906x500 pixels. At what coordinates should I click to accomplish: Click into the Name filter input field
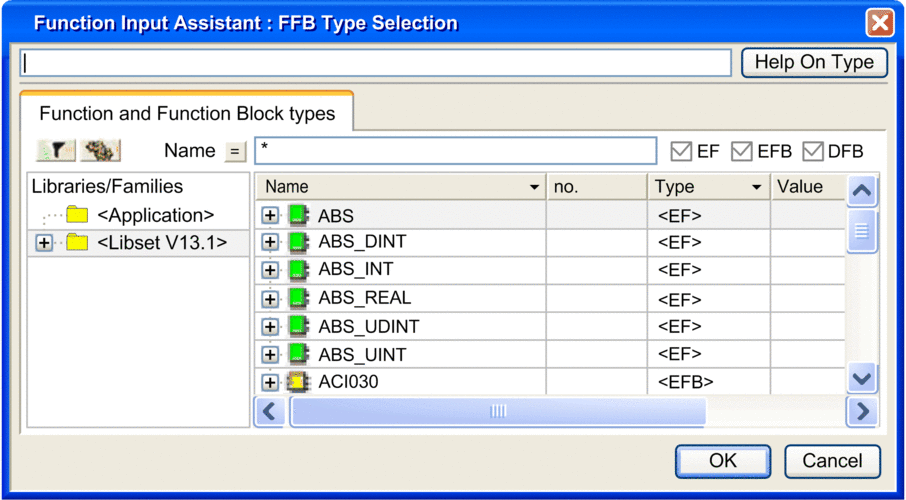pos(455,151)
